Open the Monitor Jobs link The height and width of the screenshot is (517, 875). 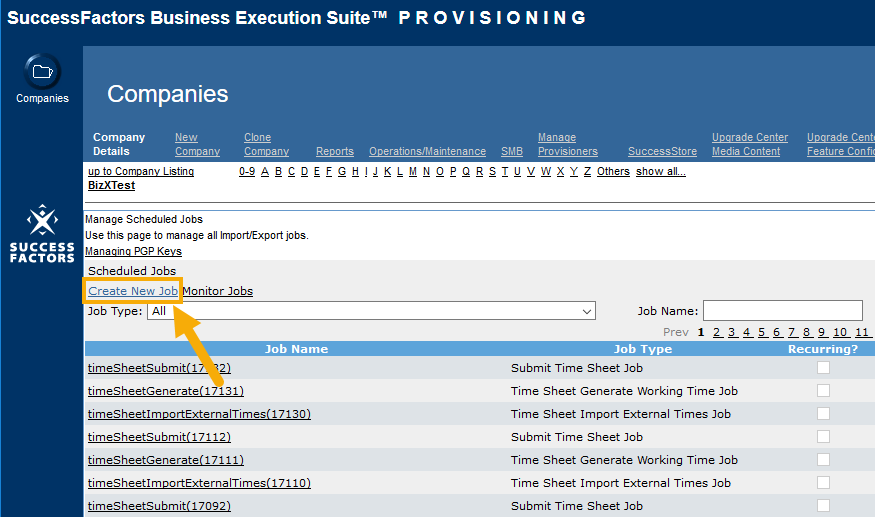(218, 291)
